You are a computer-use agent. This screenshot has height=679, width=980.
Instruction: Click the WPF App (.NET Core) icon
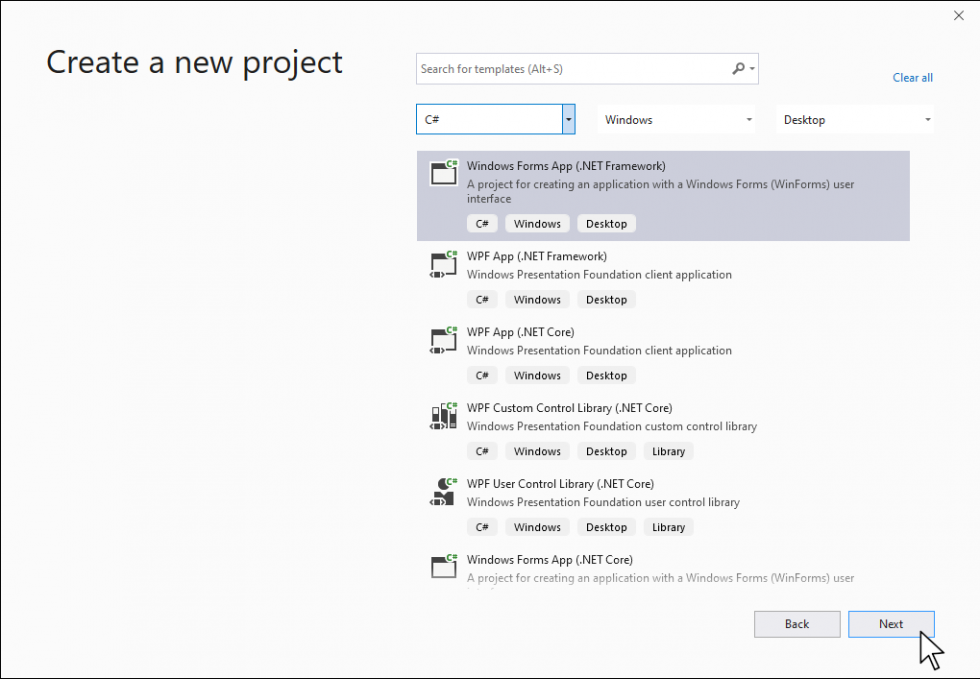[x=443, y=340]
